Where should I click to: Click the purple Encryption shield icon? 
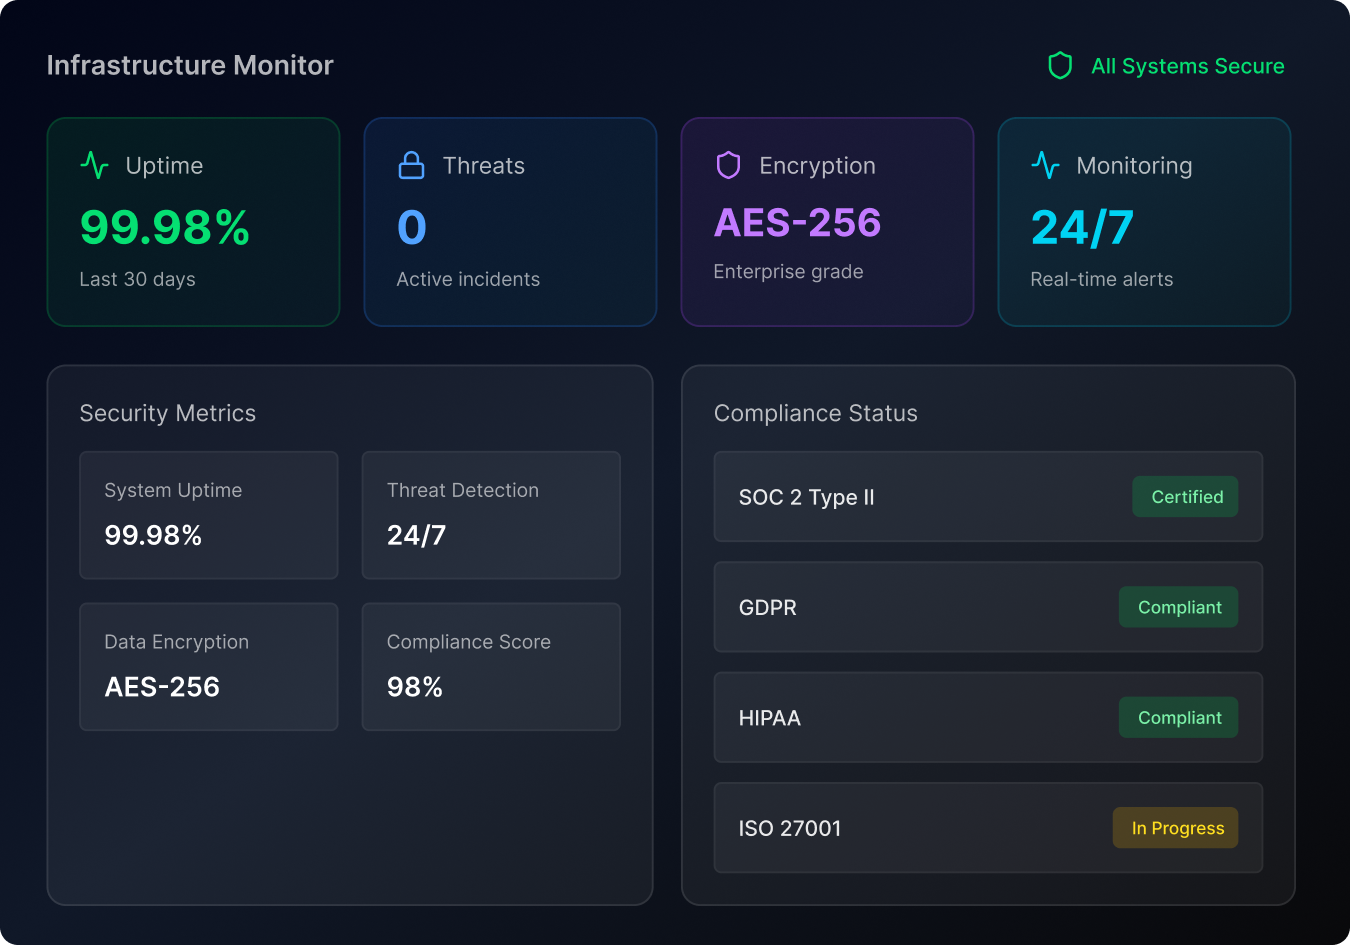[x=728, y=165]
